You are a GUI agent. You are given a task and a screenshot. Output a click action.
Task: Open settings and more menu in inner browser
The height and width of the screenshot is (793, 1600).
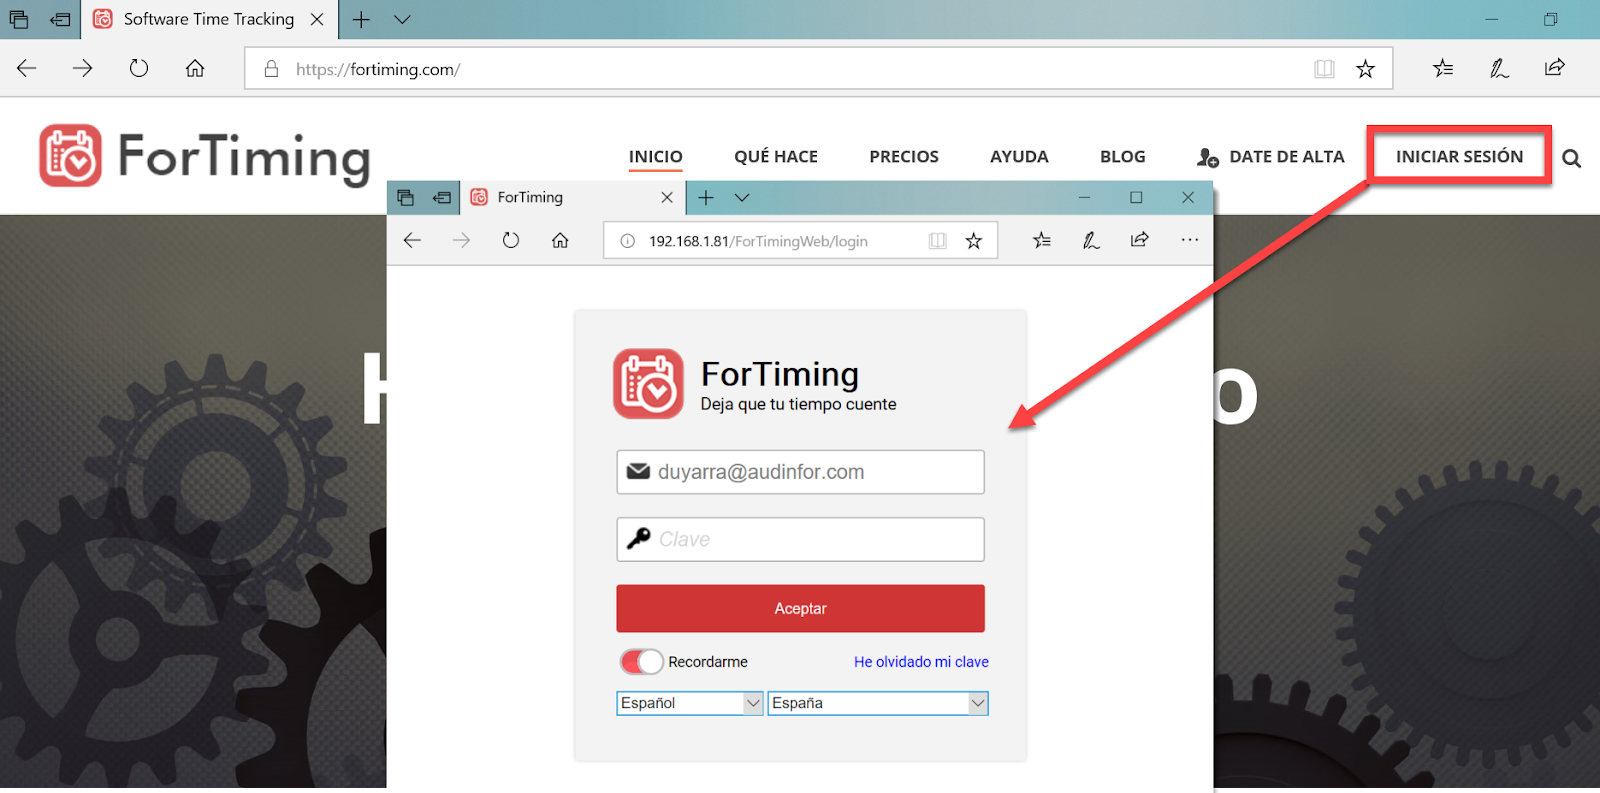coord(1189,240)
